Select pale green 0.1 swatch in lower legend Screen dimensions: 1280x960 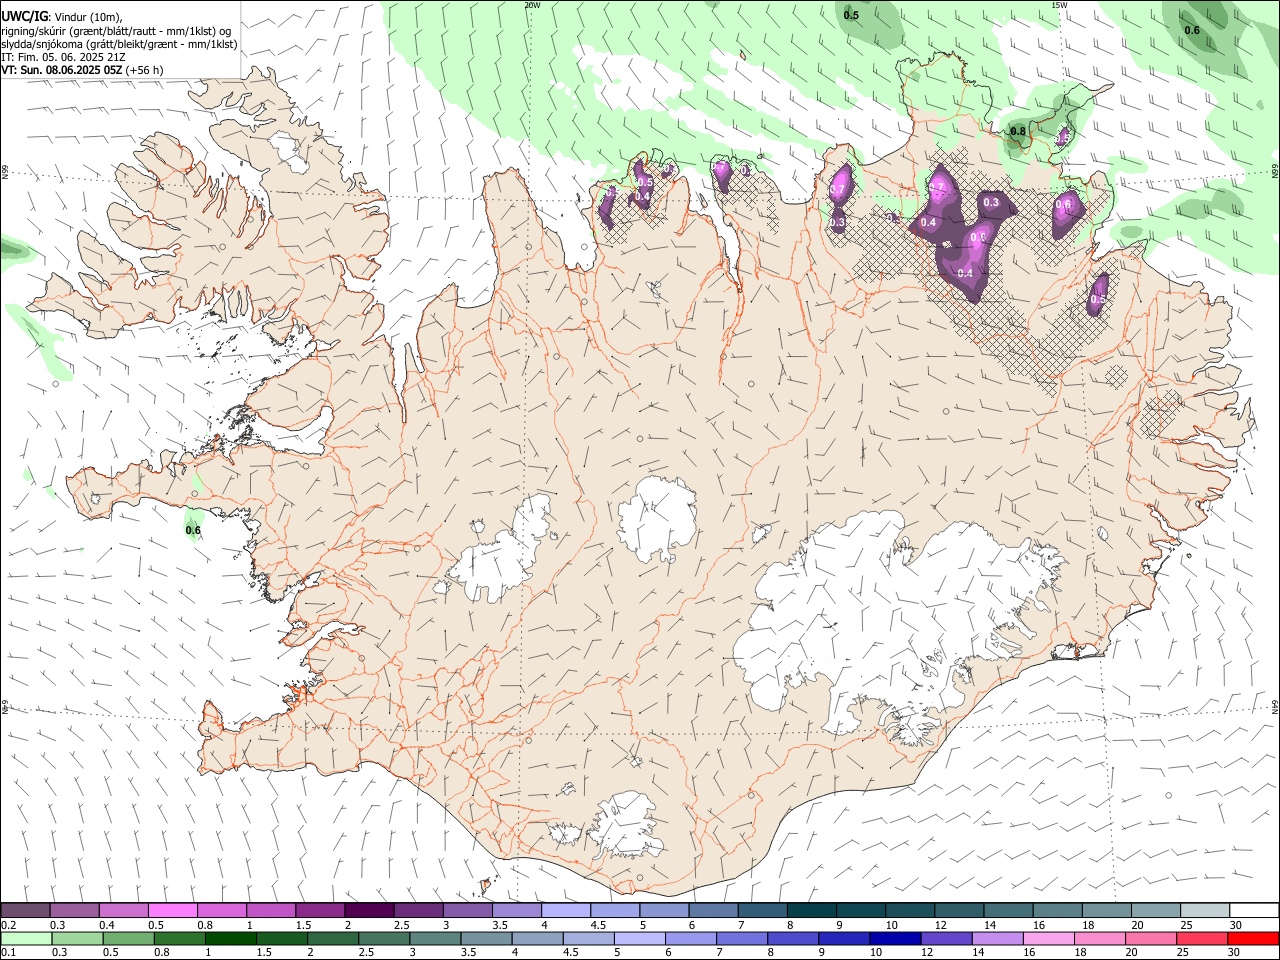point(26,938)
